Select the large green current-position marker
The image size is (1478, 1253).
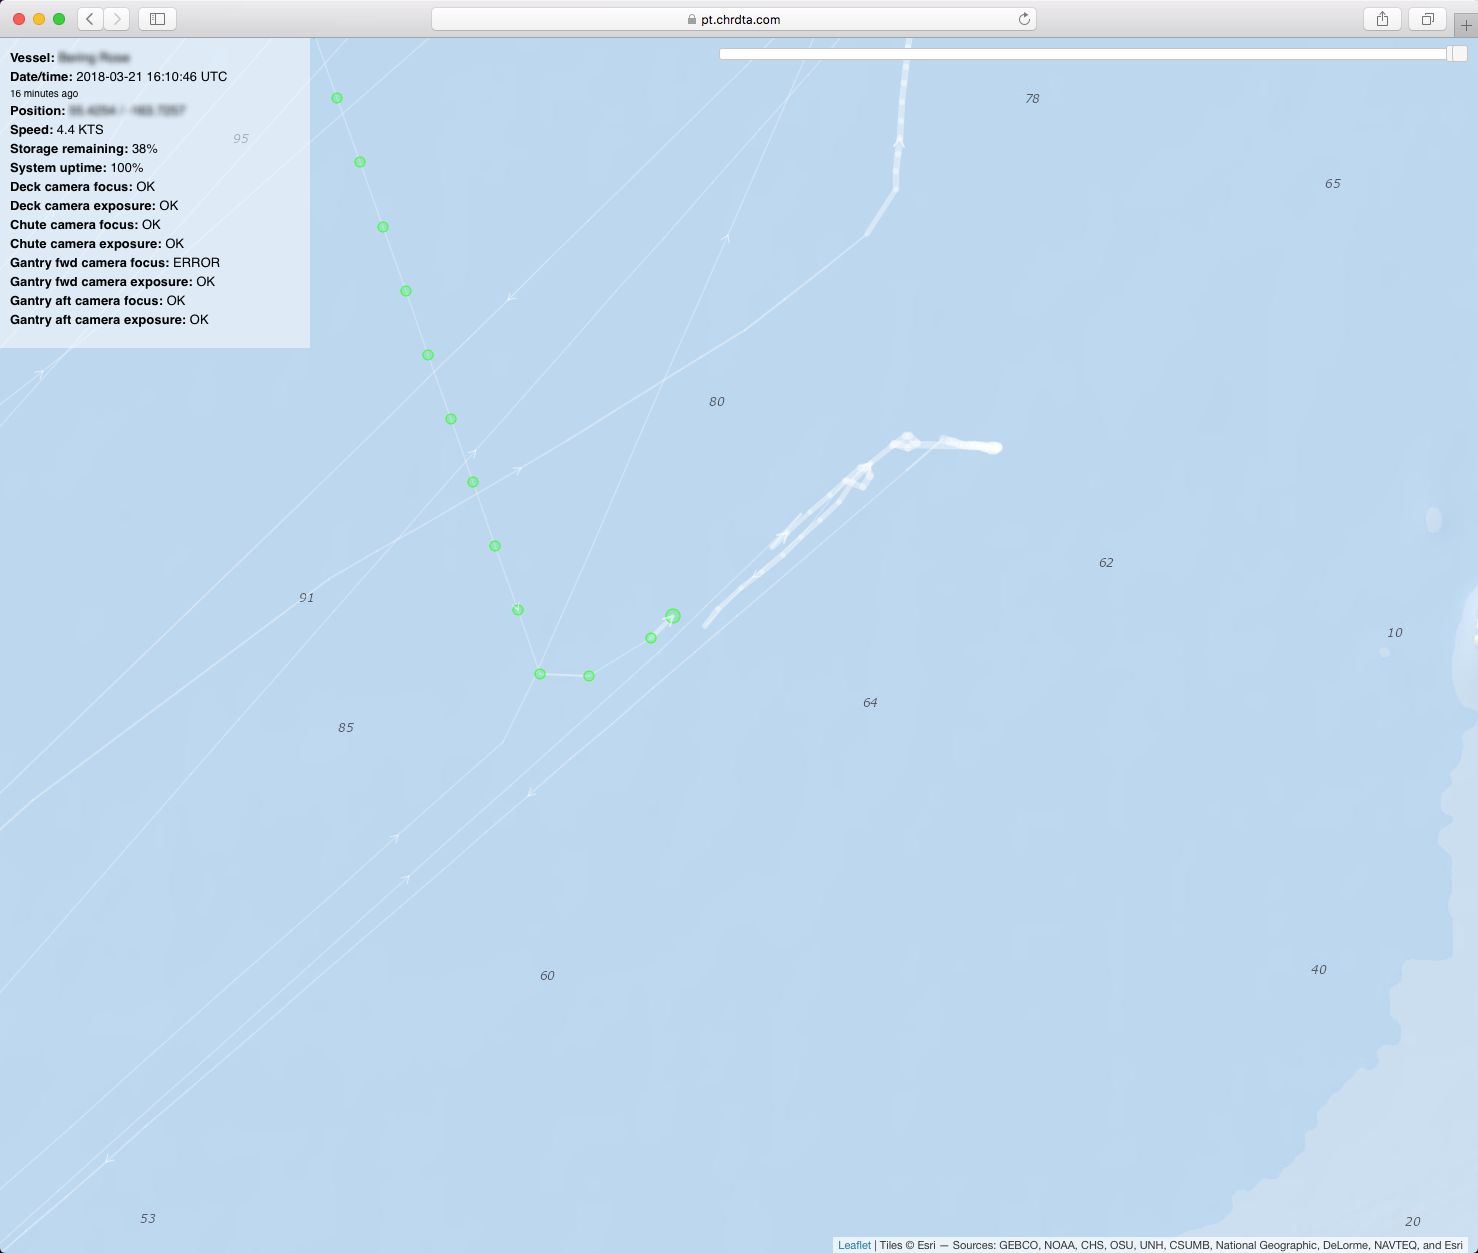(x=673, y=616)
